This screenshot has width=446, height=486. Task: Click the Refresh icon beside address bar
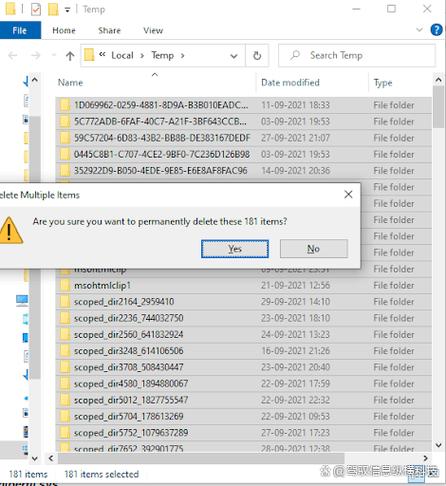pyautogui.click(x=257, y=55)
